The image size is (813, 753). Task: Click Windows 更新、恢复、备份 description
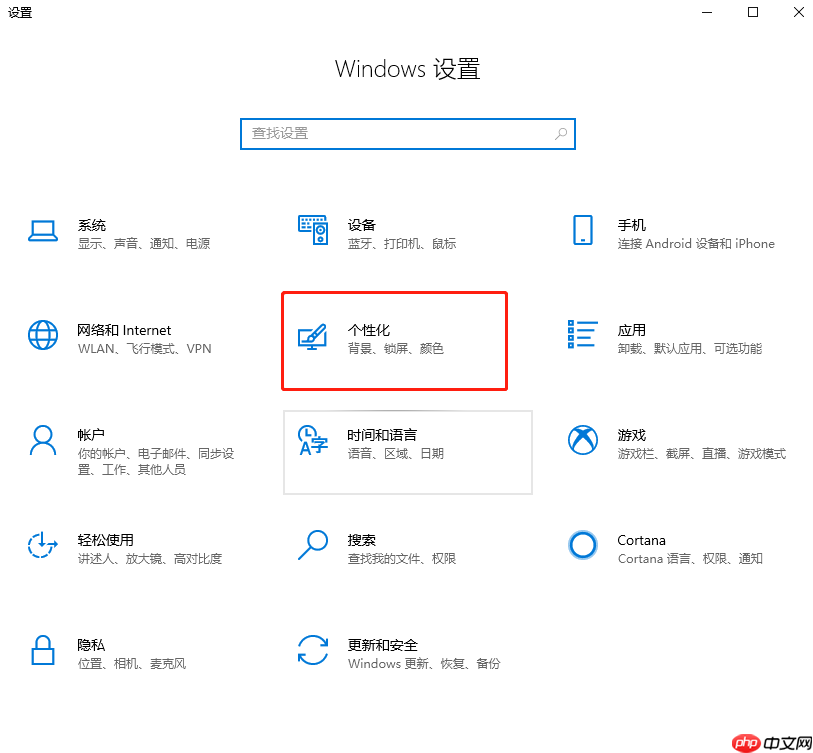point(424,664)
